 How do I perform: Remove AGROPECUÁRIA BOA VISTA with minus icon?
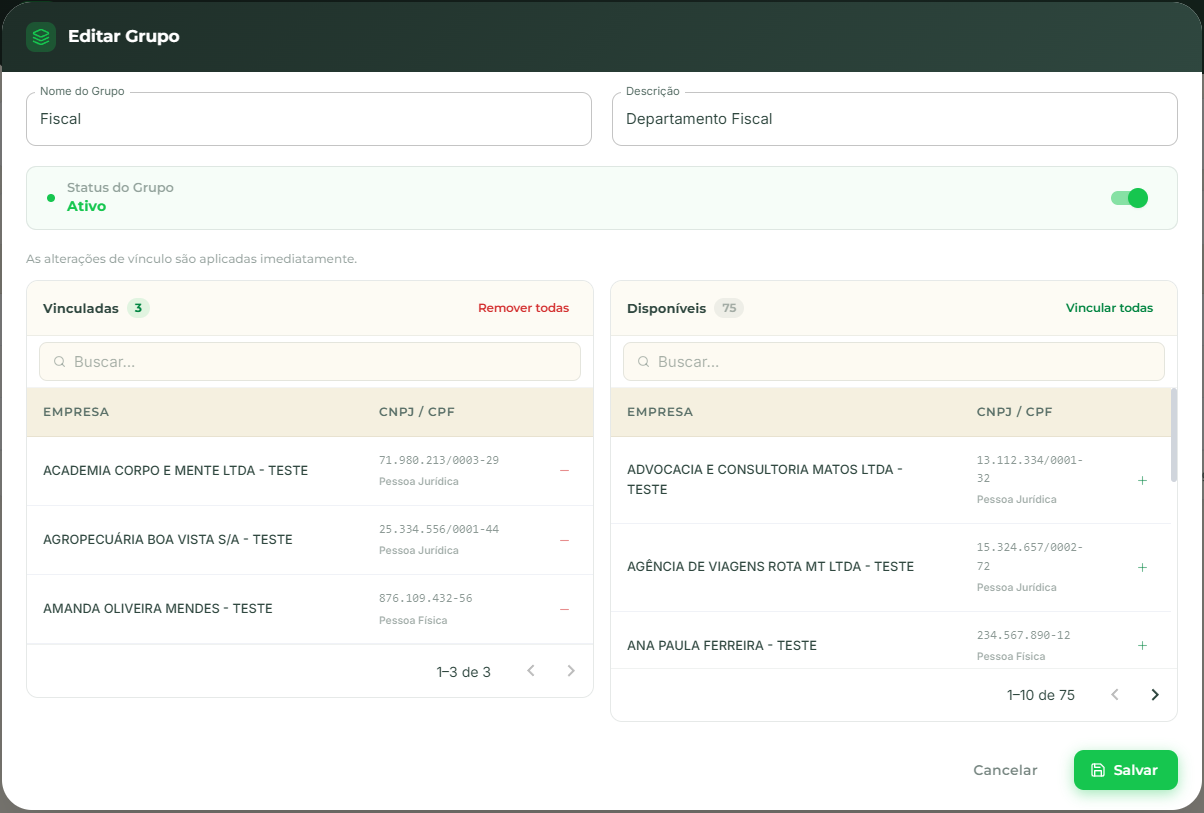[x=564, y=540]
